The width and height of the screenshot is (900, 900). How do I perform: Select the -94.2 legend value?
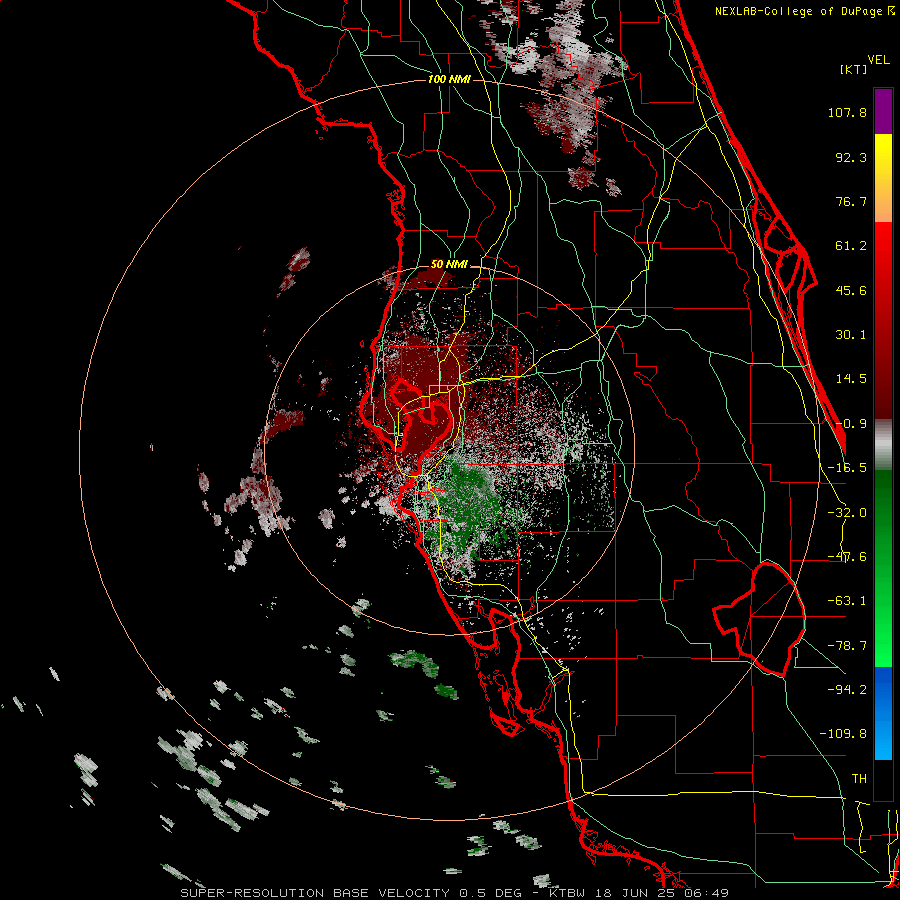pos(847,689)
